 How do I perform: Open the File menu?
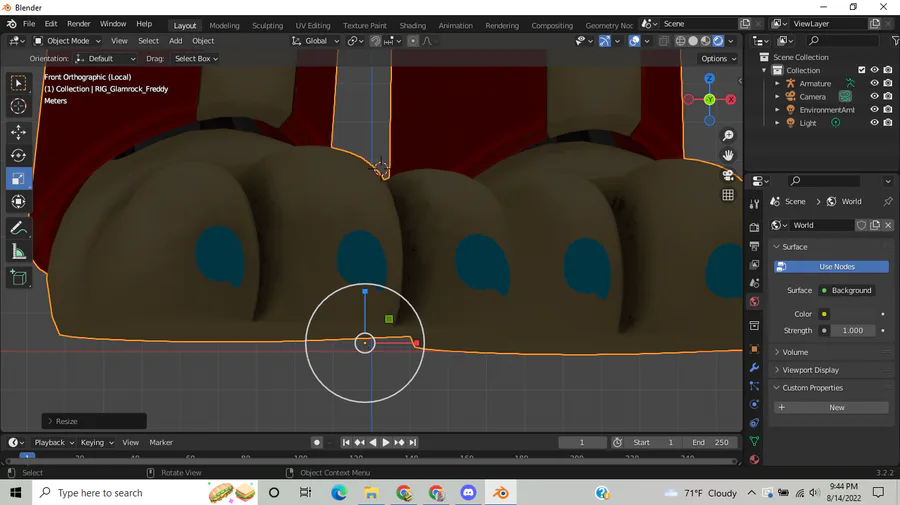pyautogui.click(x=29, y=24)
